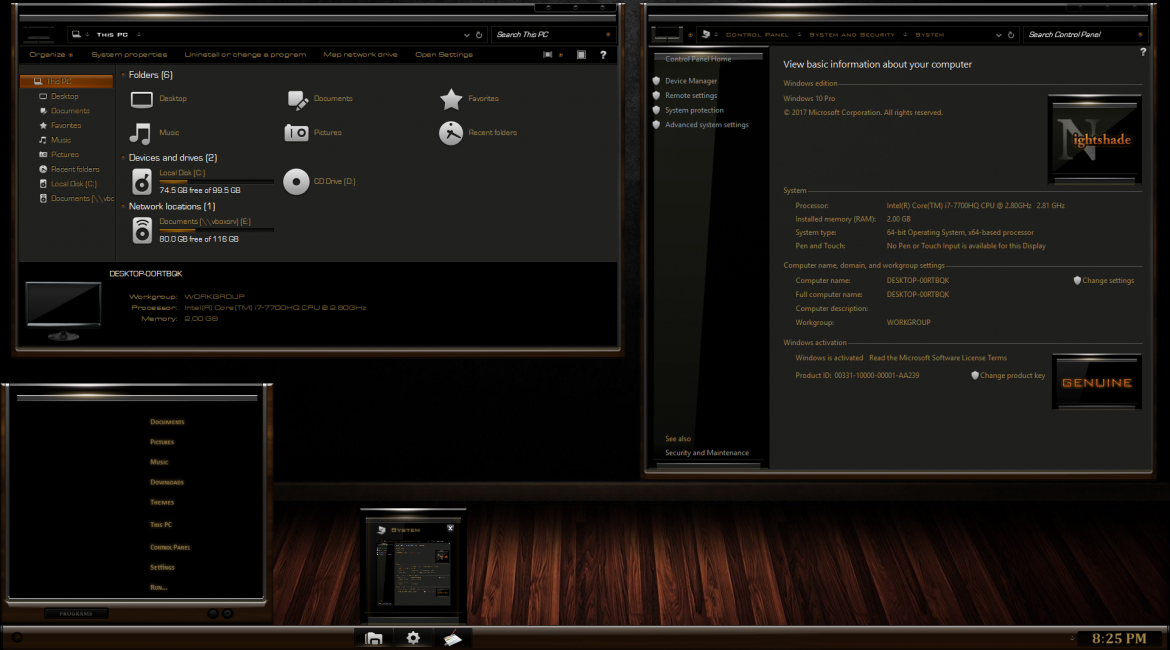Click Map network drive in the command bar

coord(360,55)
